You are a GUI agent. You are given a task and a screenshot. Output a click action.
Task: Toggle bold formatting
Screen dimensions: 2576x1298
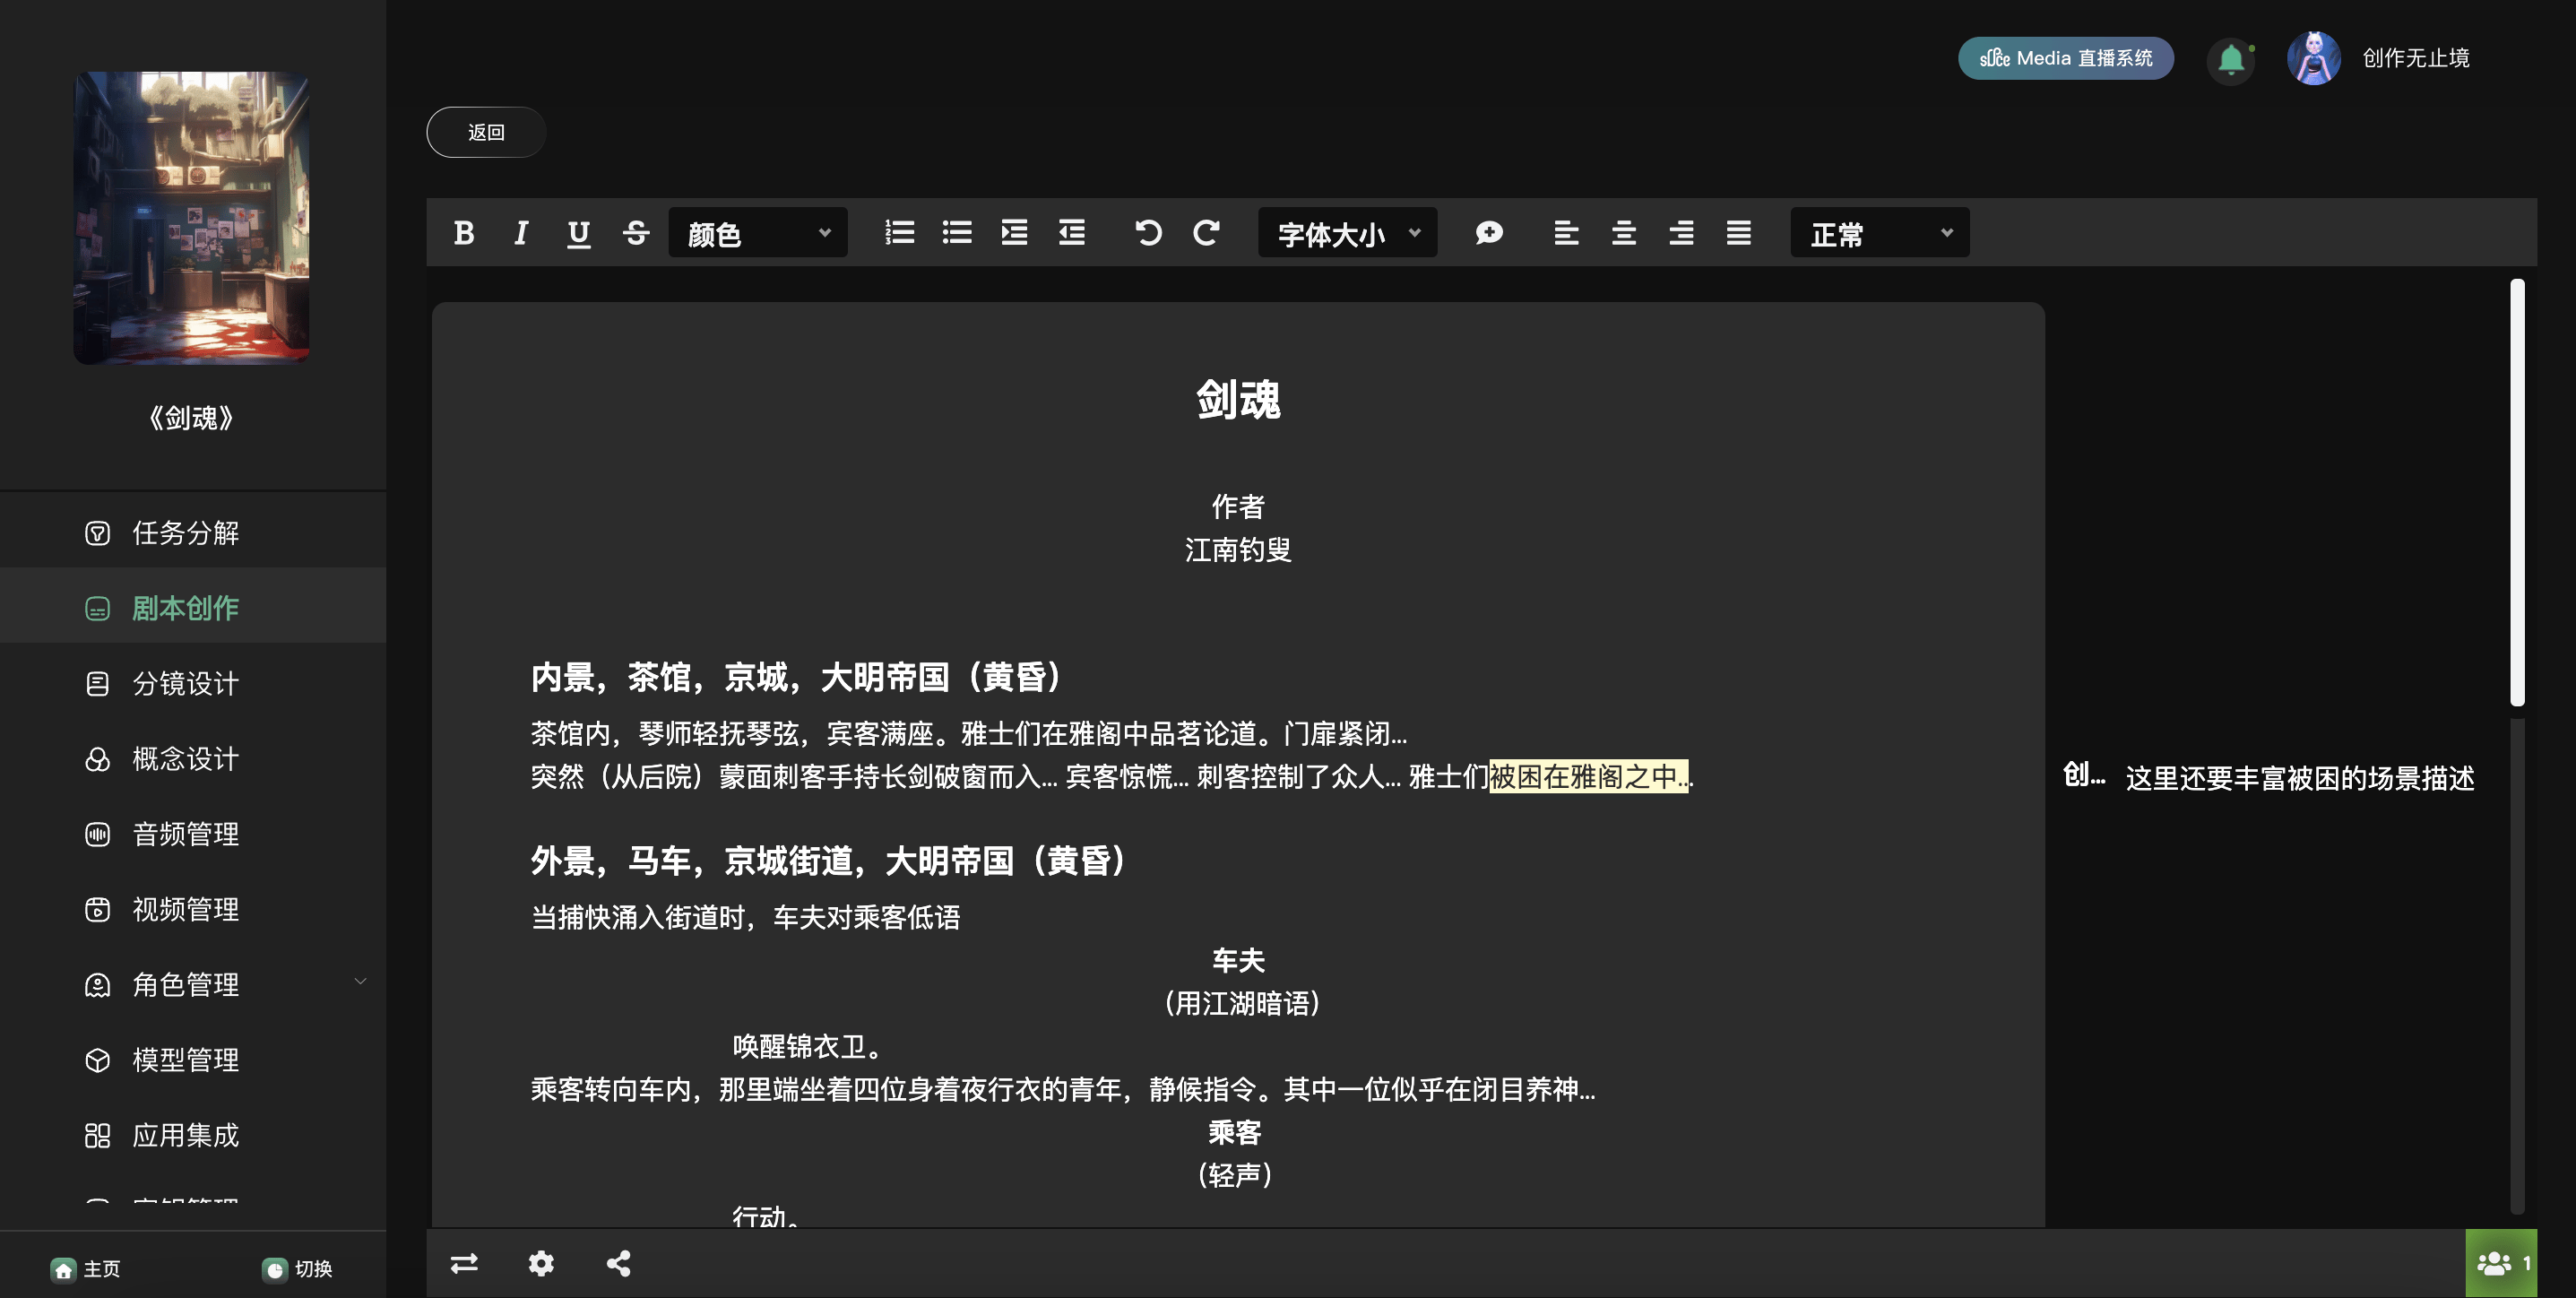click(x=464, y=233)
